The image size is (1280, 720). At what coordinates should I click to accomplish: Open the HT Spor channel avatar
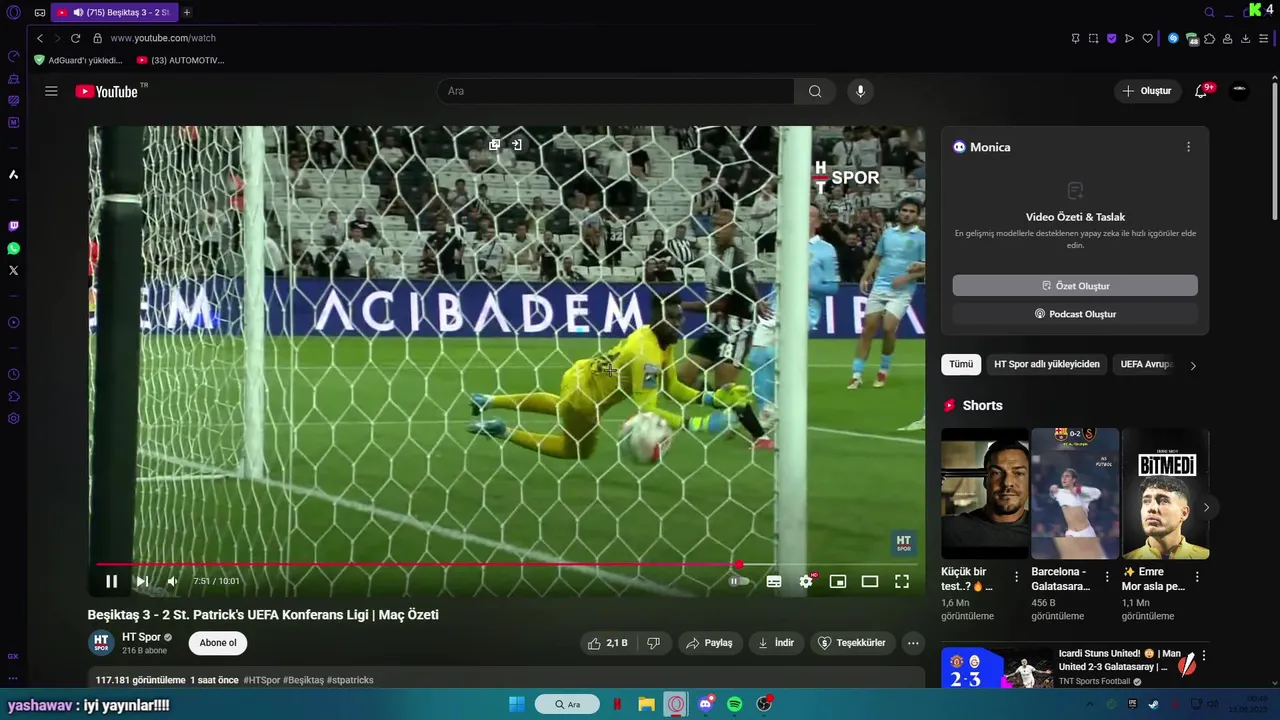pos(101,643)
